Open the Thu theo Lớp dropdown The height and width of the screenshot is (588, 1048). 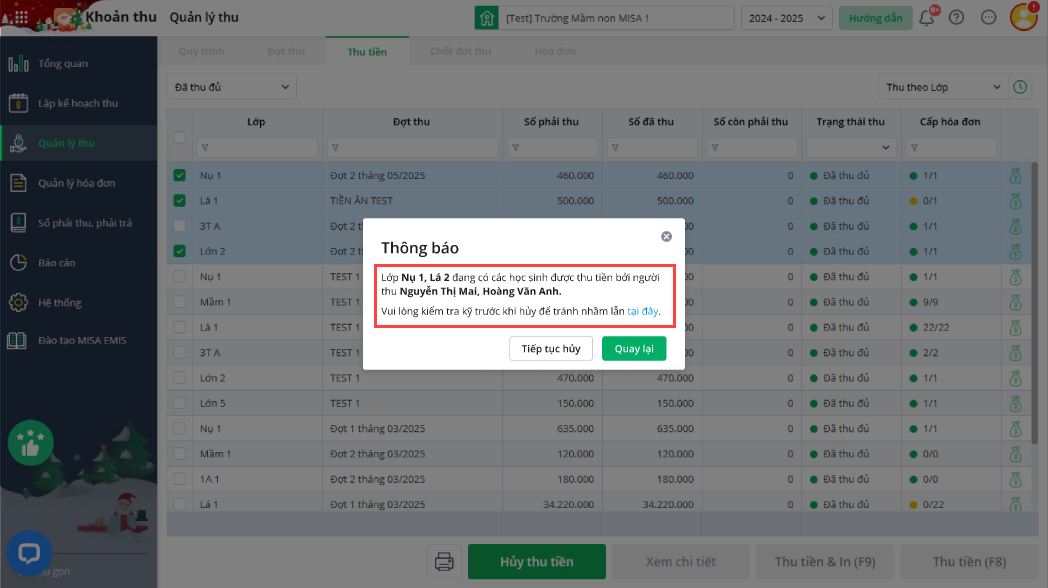click(x=942, y=87)
